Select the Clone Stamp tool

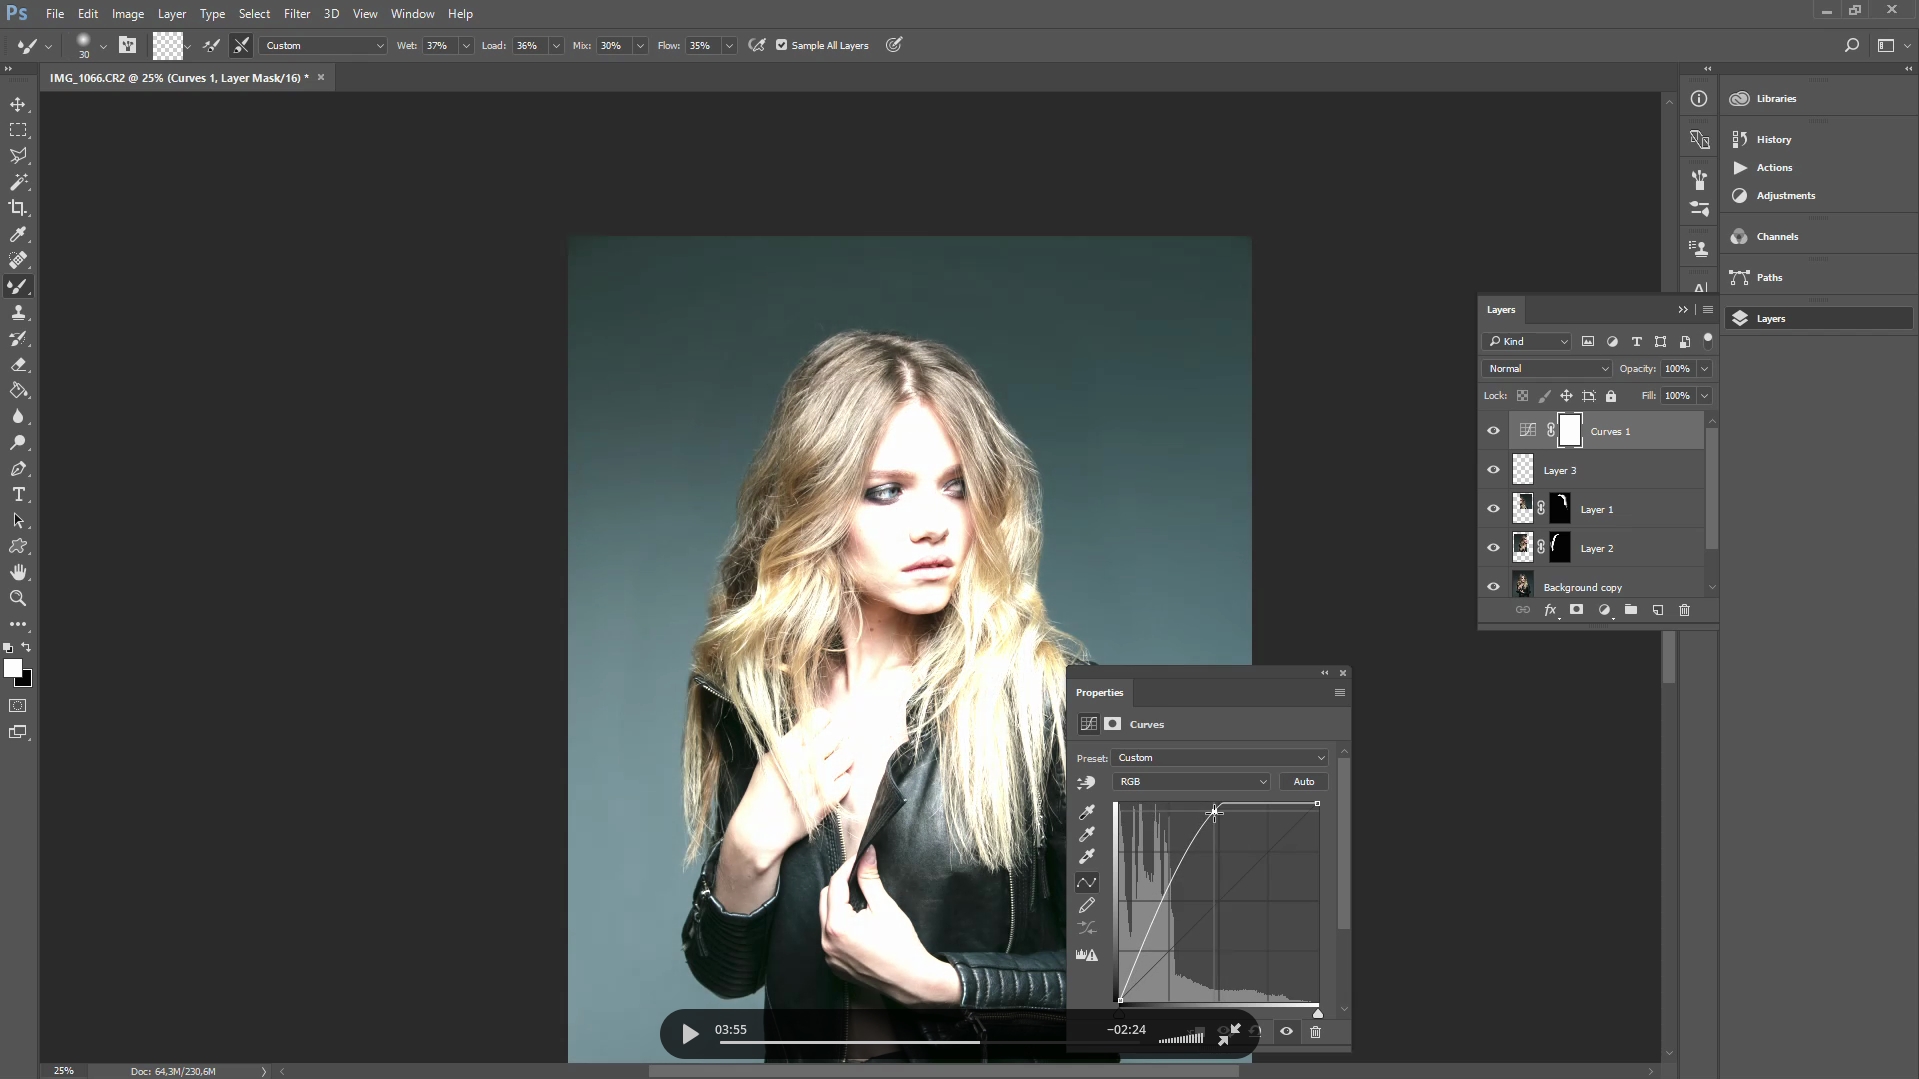coord(18,312)
